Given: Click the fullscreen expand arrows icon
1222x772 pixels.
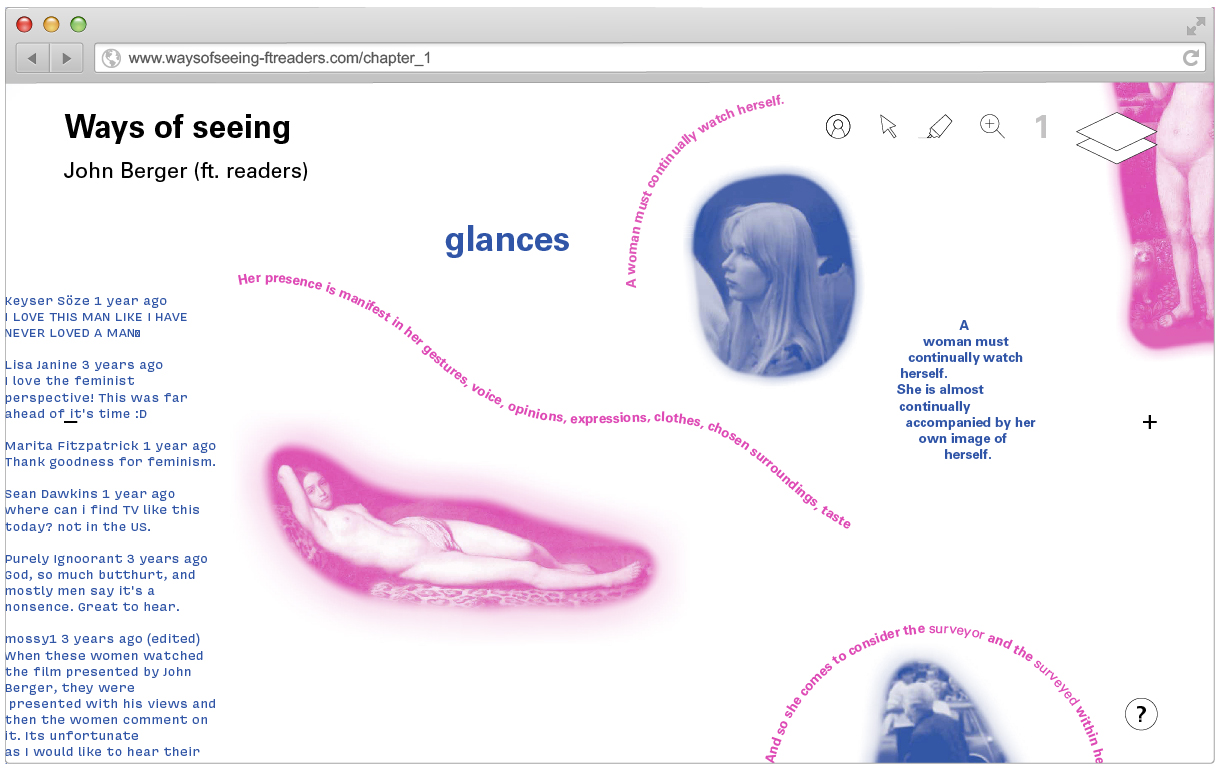Looking at the screenshot, I should click(x=1195, y=26).
